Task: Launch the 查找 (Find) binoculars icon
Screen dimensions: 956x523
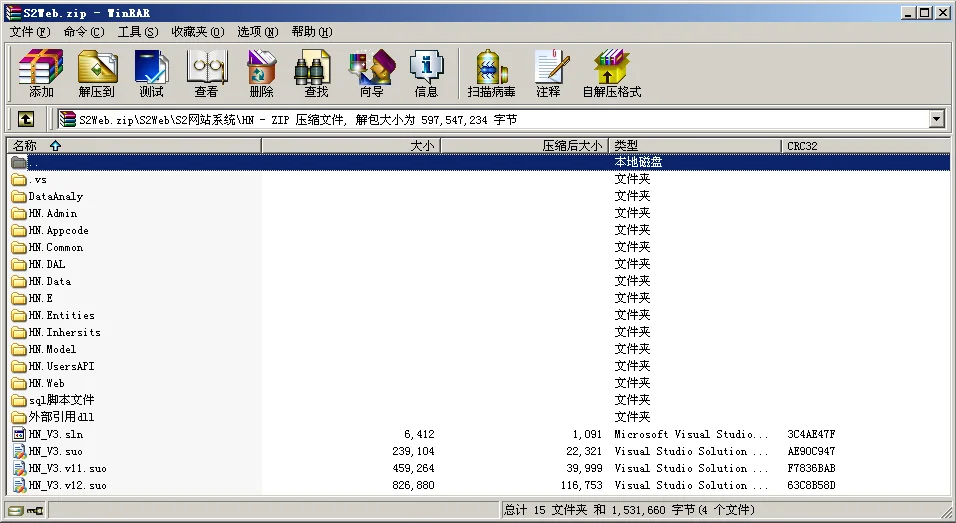Action: click(316, 74)
